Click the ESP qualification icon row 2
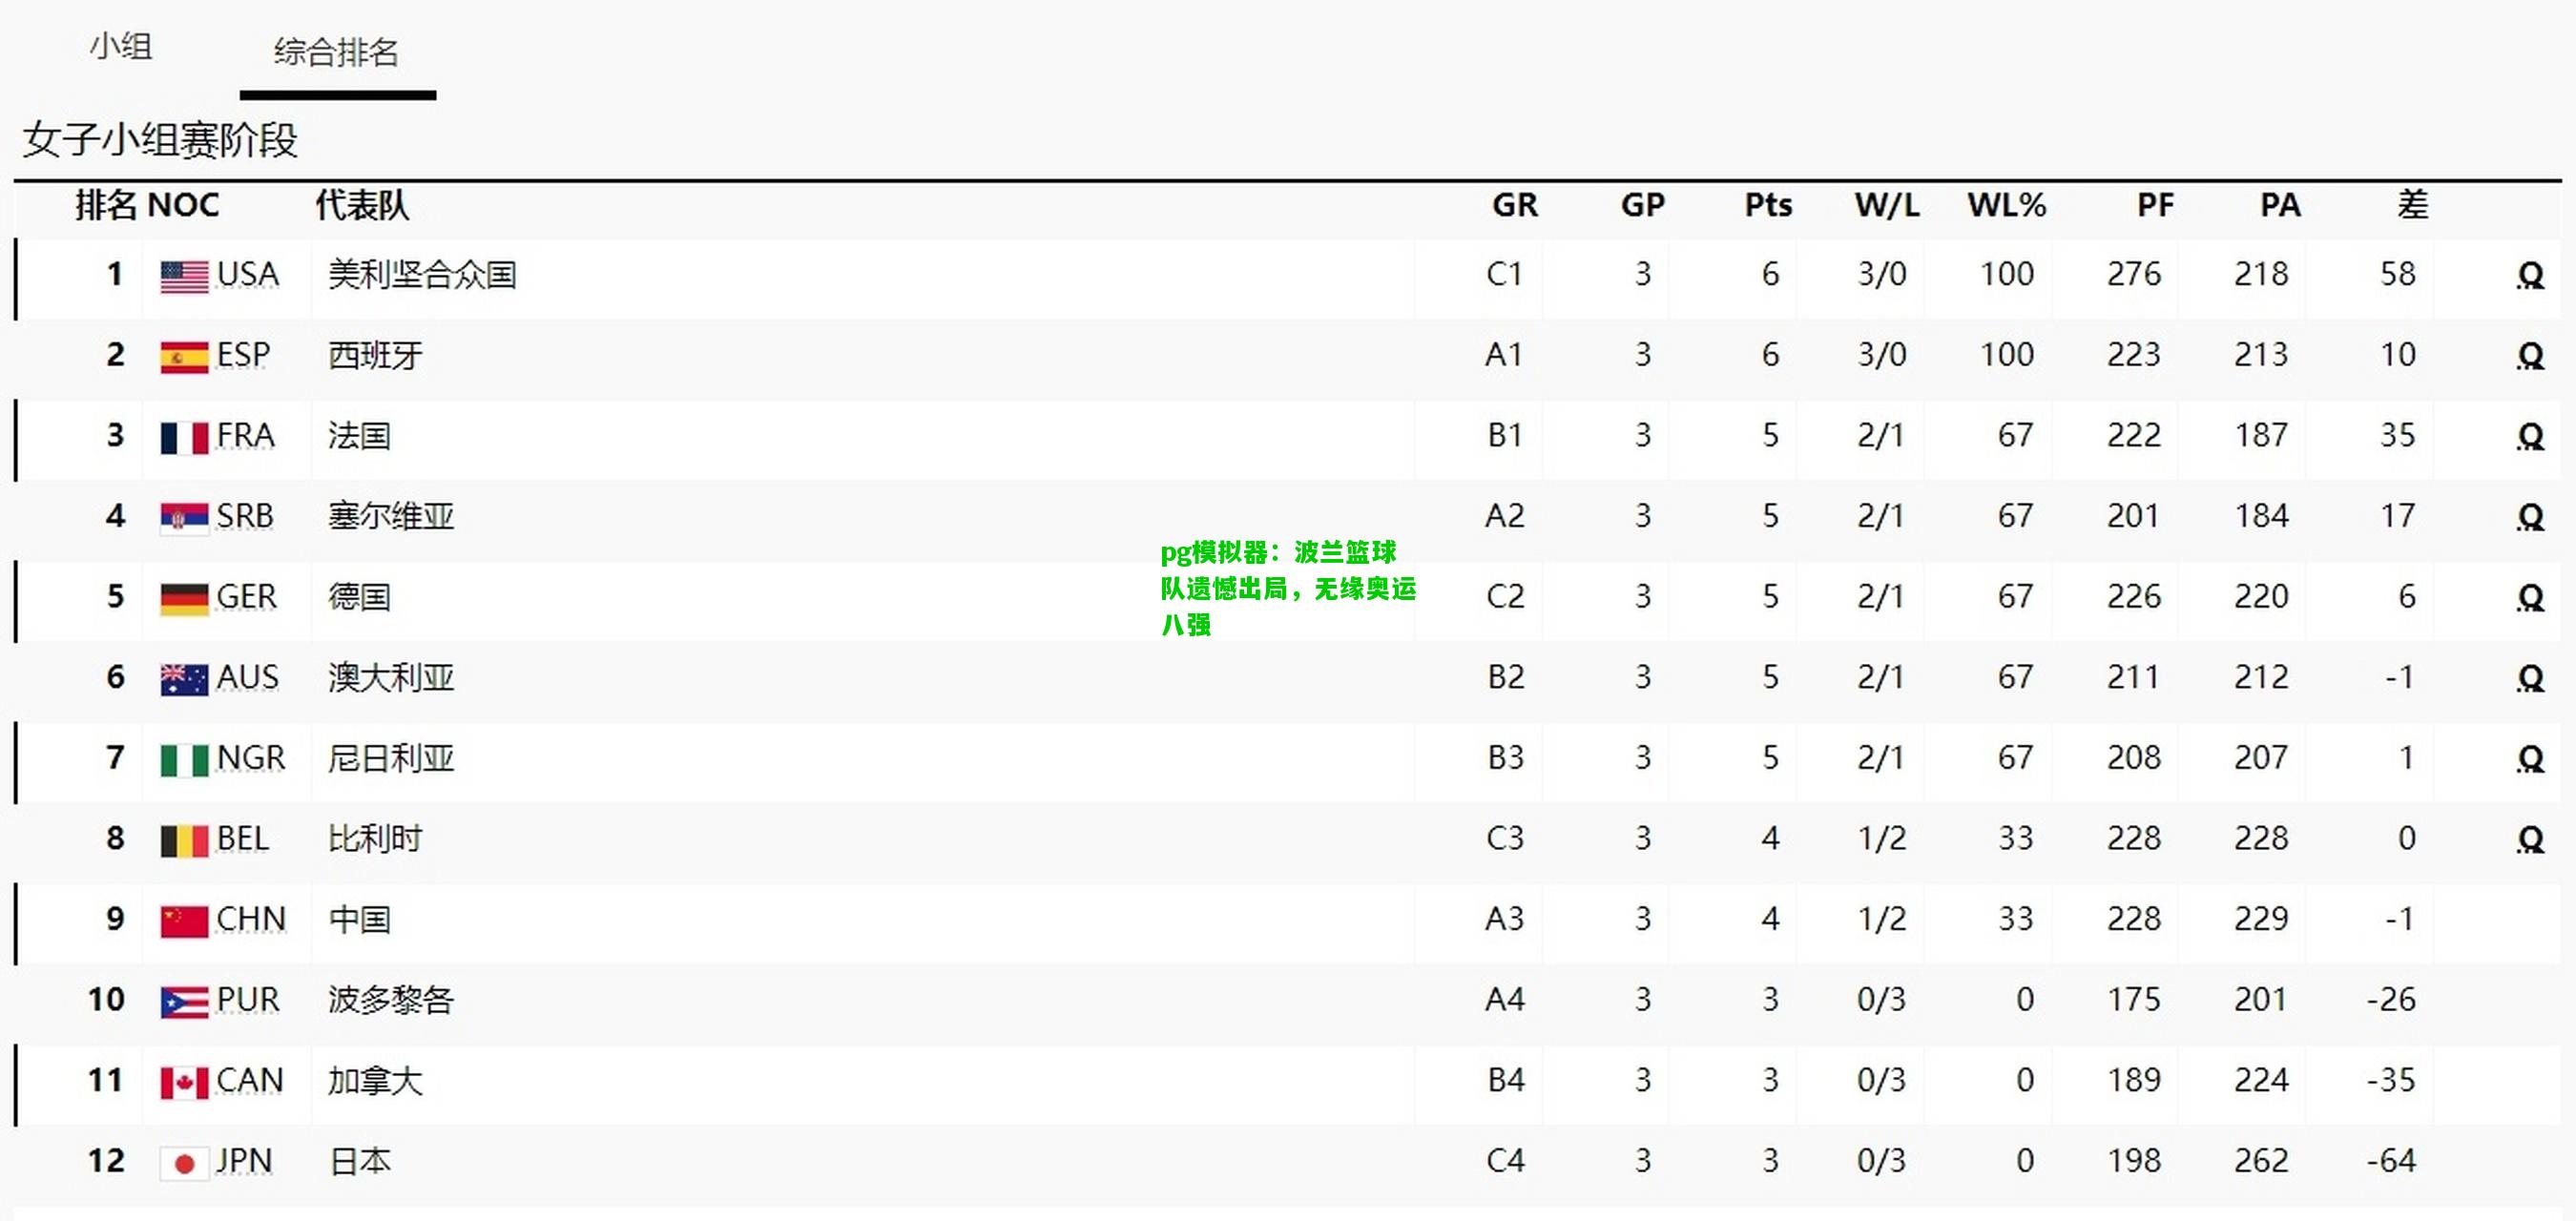 pyautogui.click(x=2535, y=355)
